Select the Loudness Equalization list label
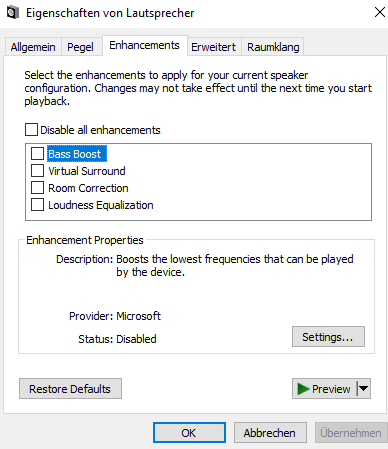Screen dimensions: 388x449 (101, 205)
